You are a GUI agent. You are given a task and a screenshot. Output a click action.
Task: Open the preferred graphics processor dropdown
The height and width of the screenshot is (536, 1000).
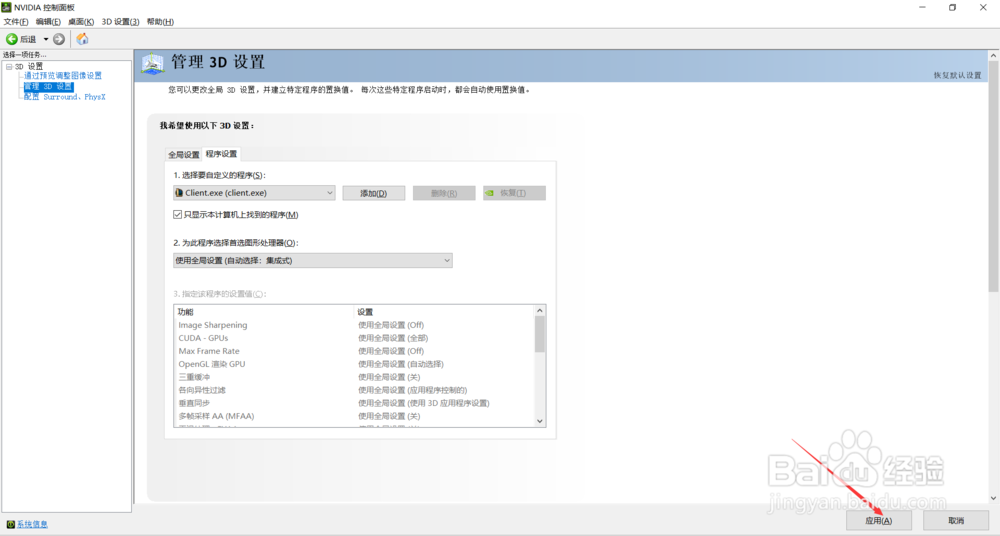[x=312, y=260]
